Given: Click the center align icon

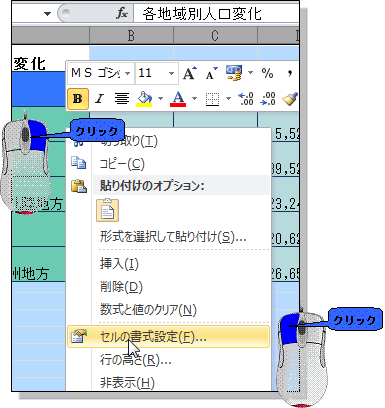Looking at the screenshot, I should [x=122, y=99].
